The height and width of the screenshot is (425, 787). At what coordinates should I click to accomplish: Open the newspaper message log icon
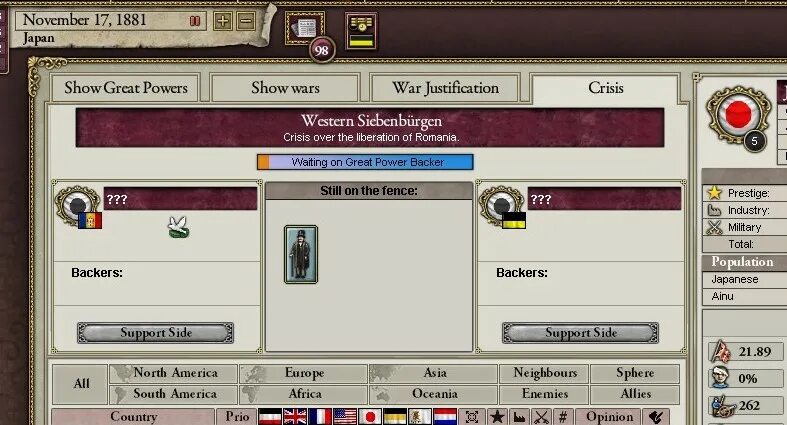click(x=304, y=28)
